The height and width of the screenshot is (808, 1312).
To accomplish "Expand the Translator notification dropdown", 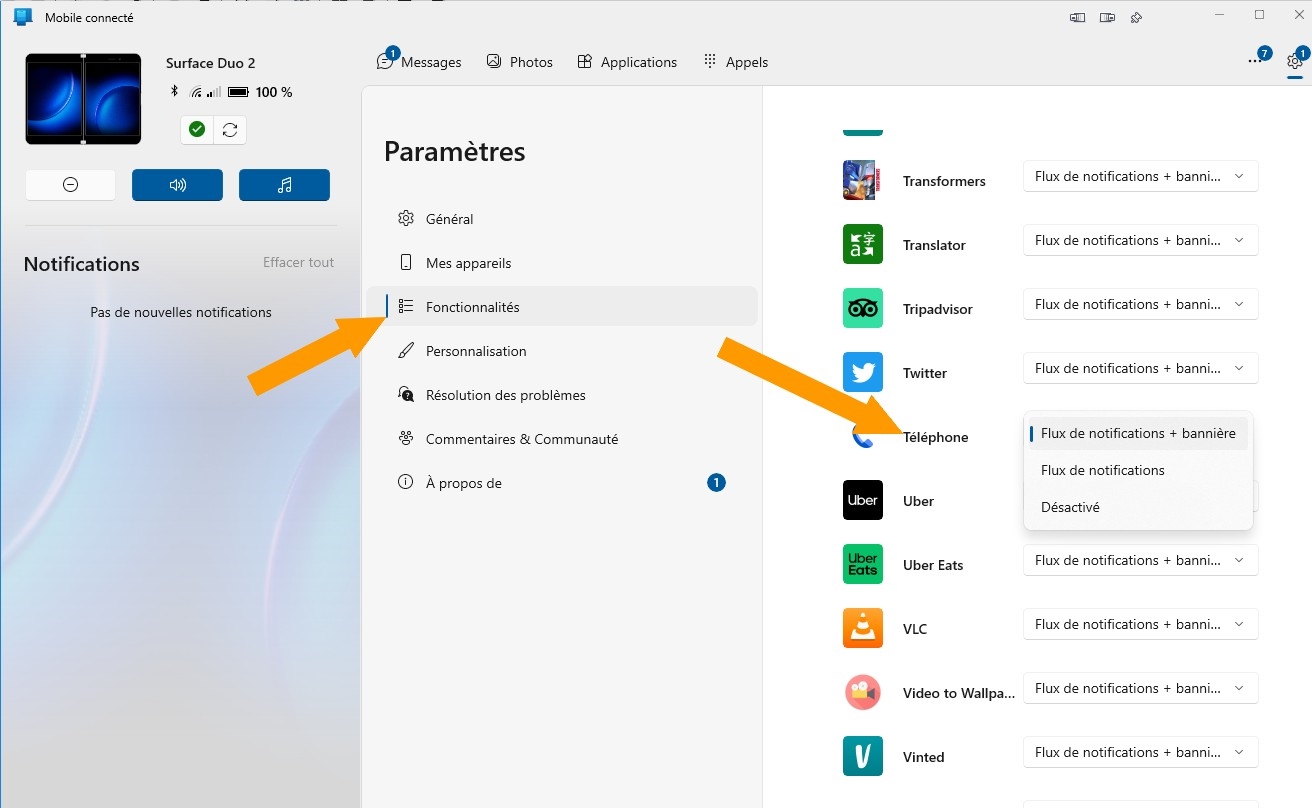I will 1140,241.
